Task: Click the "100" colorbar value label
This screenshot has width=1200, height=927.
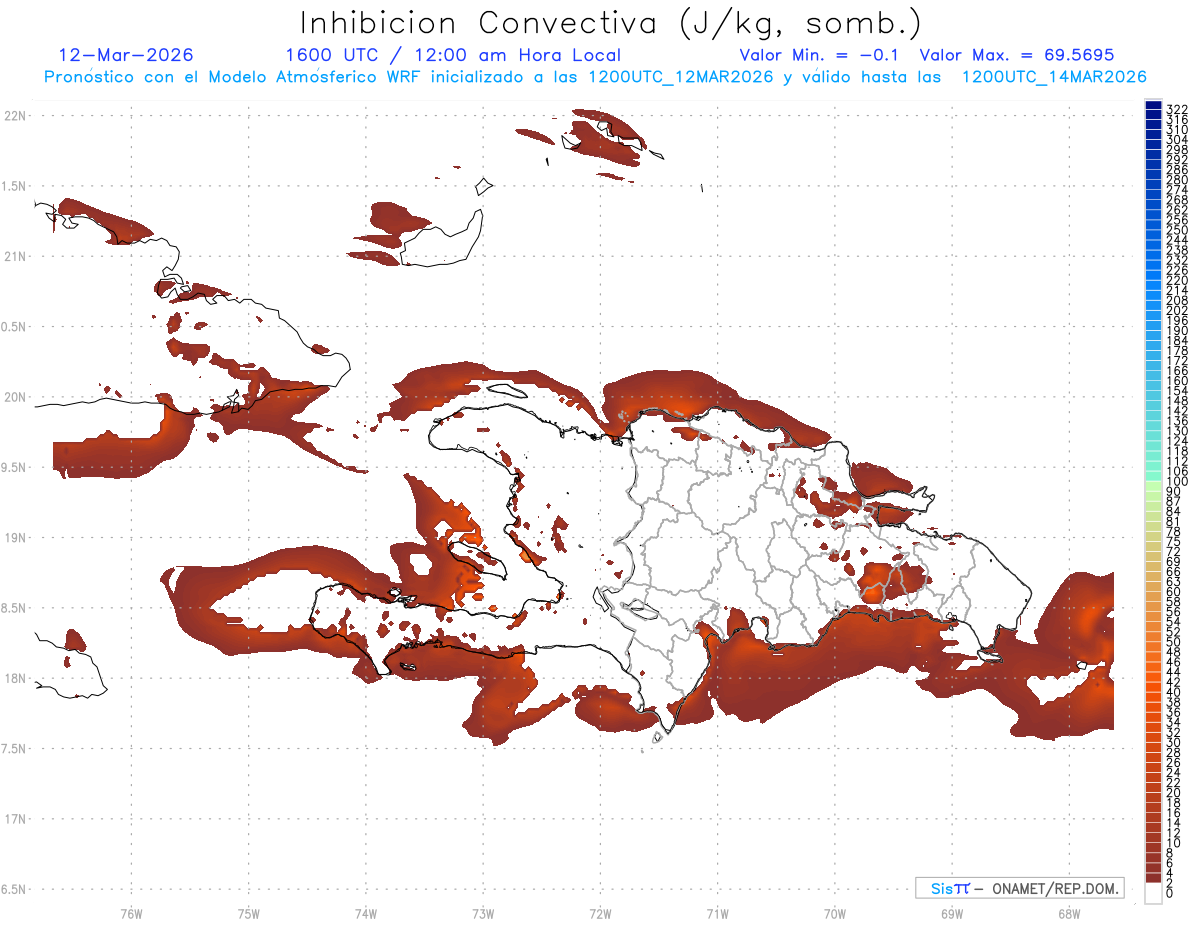Action: pos(1177,482)
